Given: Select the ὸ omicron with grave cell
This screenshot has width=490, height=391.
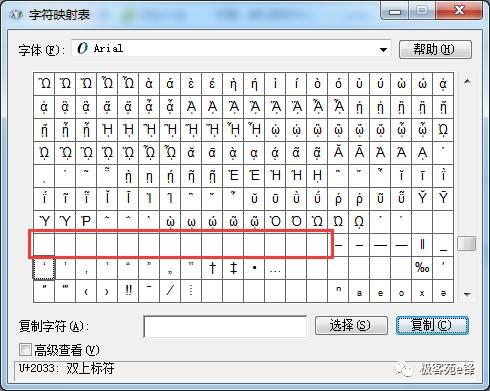Looking at the screenshot, I should 317,84.
